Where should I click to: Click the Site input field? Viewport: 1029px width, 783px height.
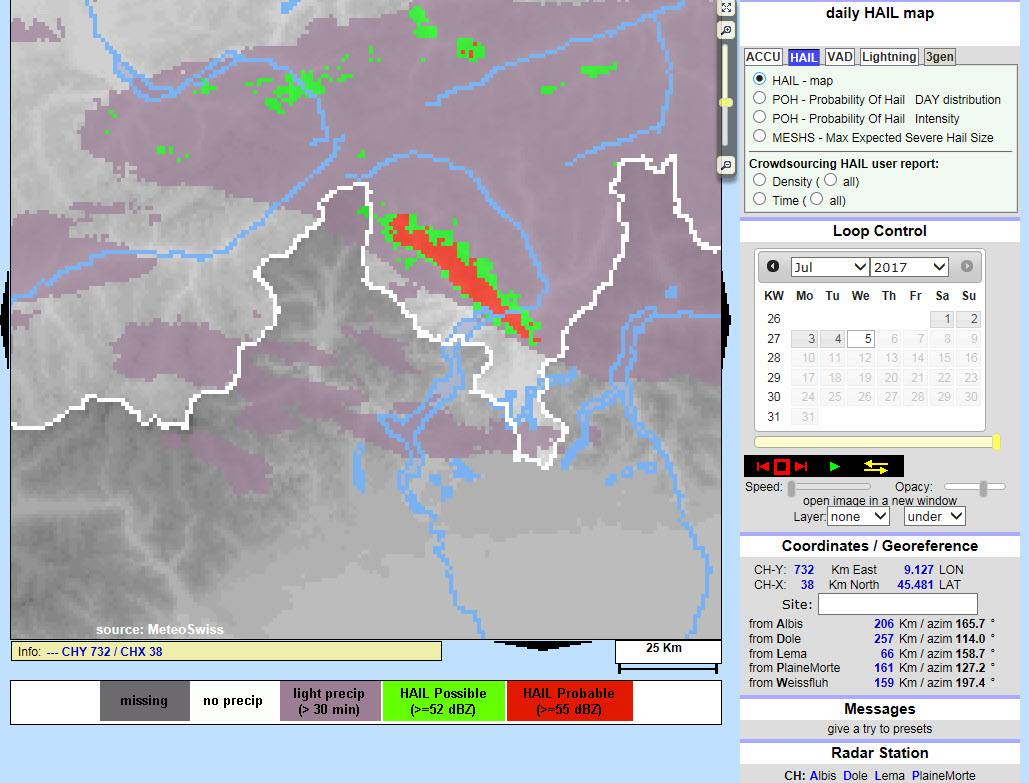(897, 604)
